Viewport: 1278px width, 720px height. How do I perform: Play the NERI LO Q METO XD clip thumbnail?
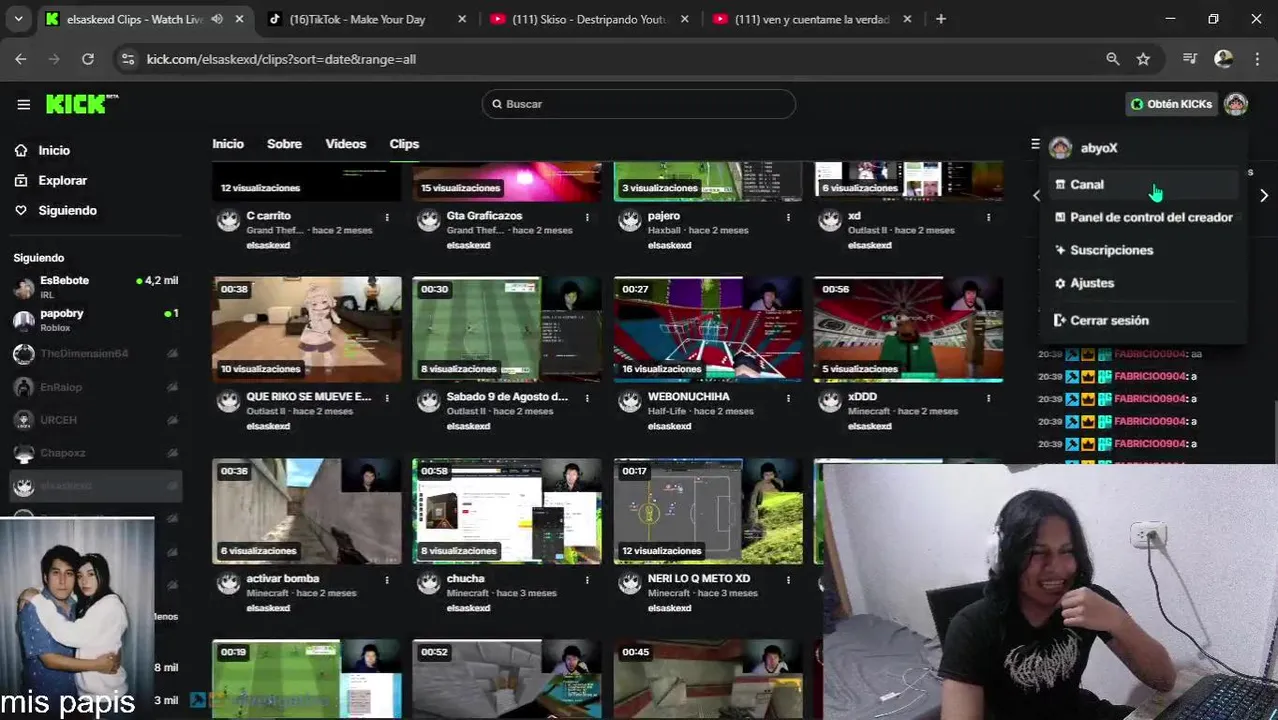(708, 511)
